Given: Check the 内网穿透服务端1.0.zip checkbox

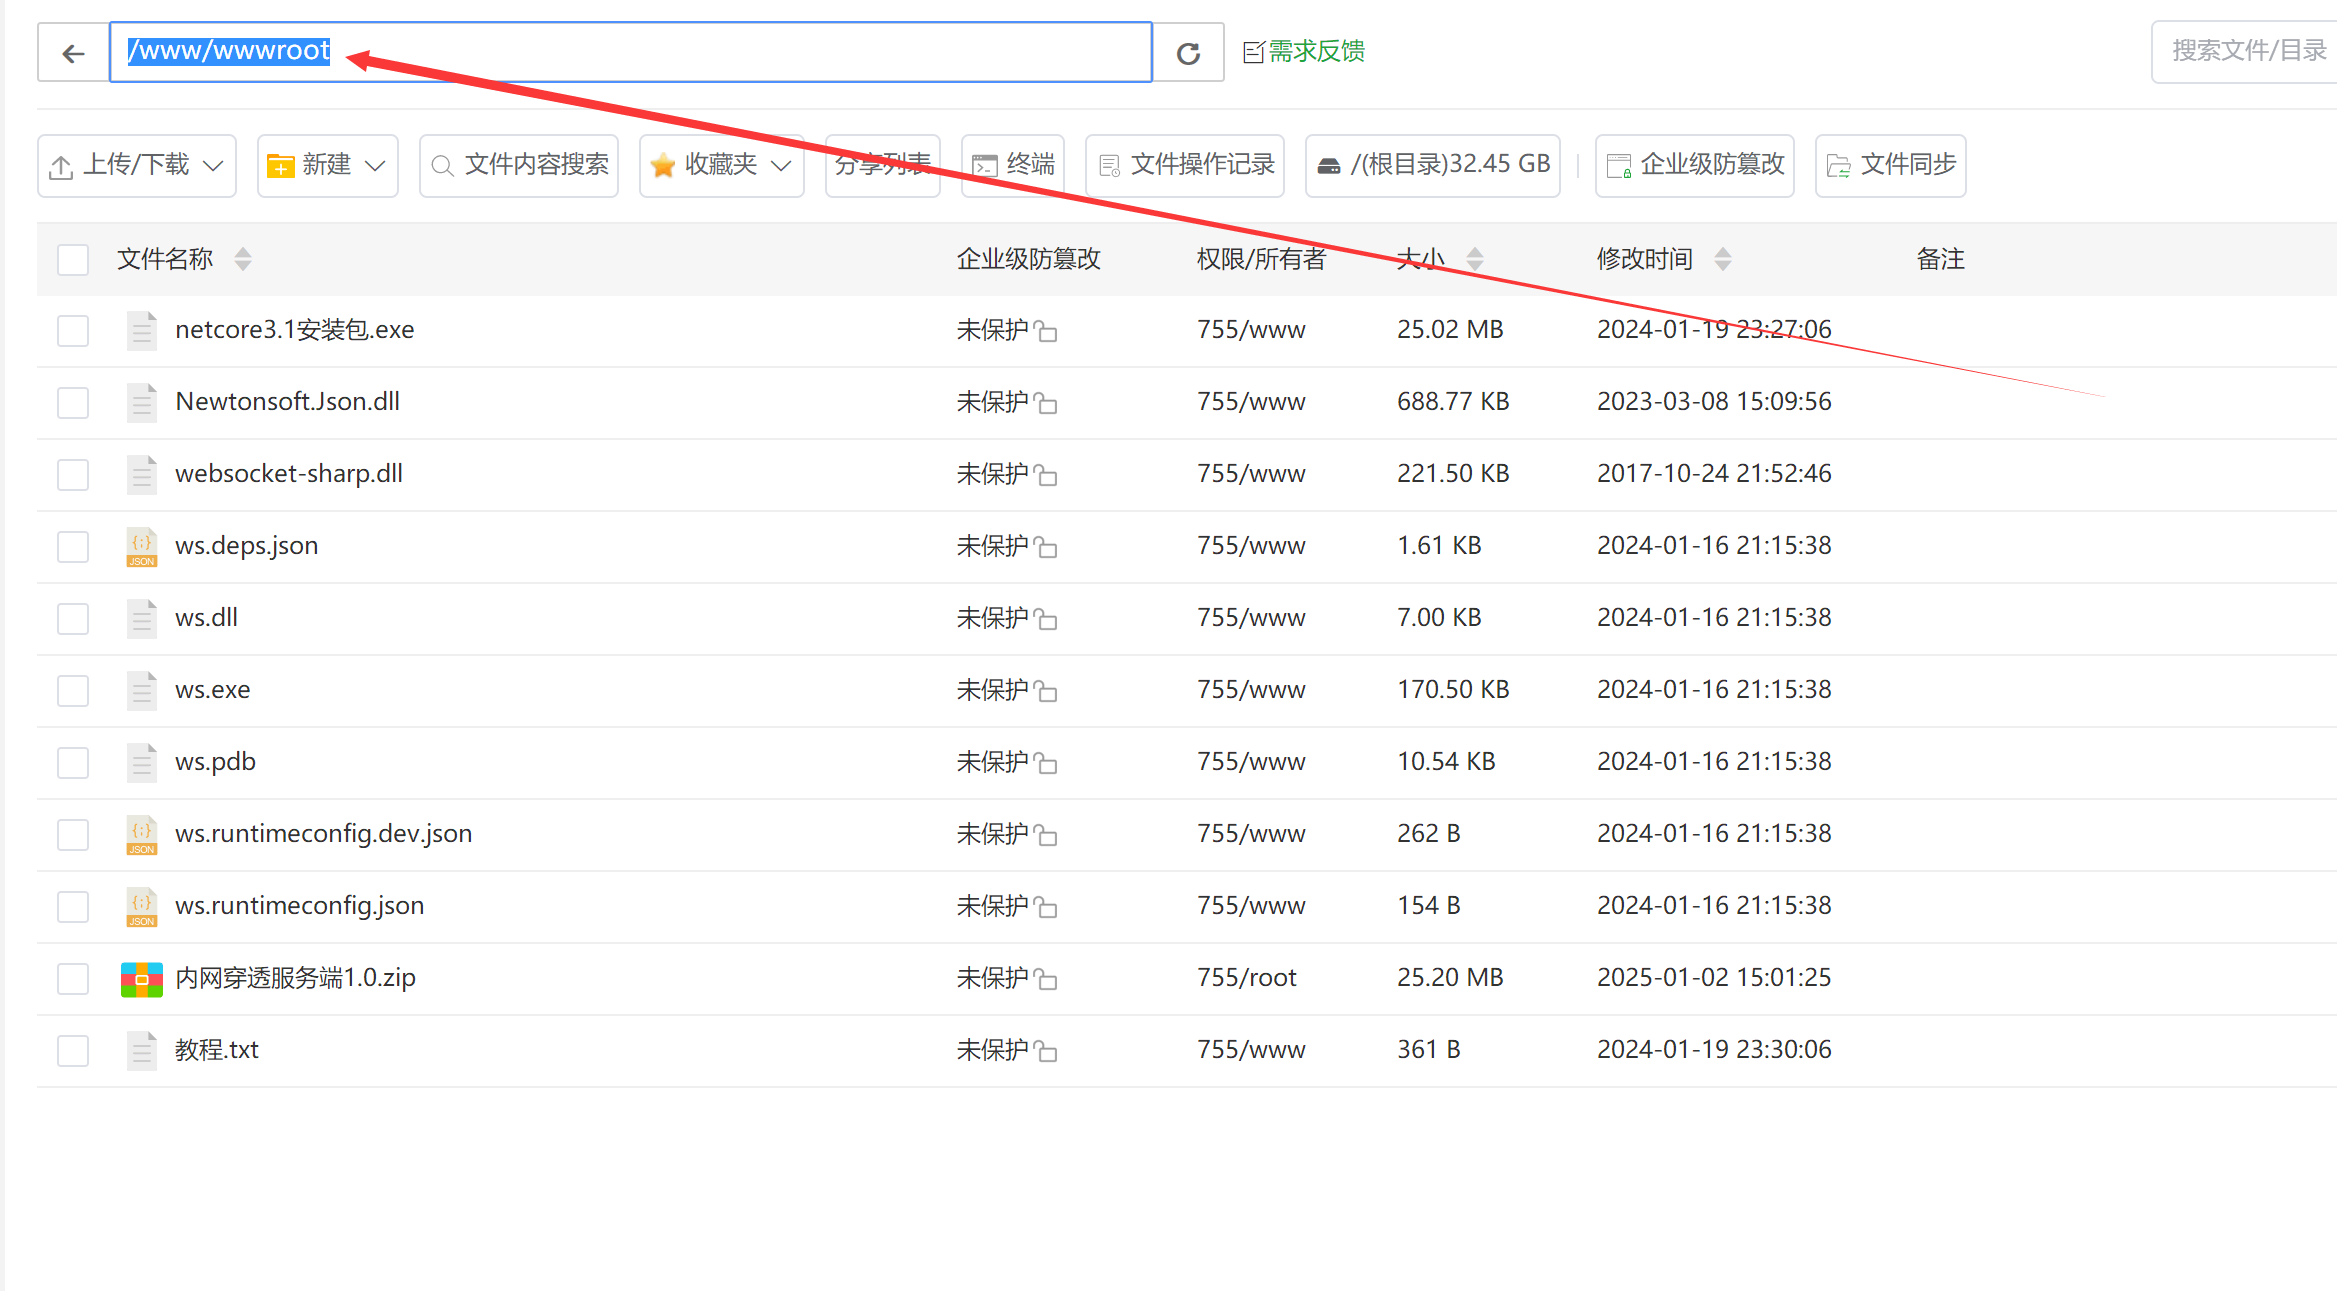Looking at the screenshot, I should pyautogui.click(x=73, y=979).
